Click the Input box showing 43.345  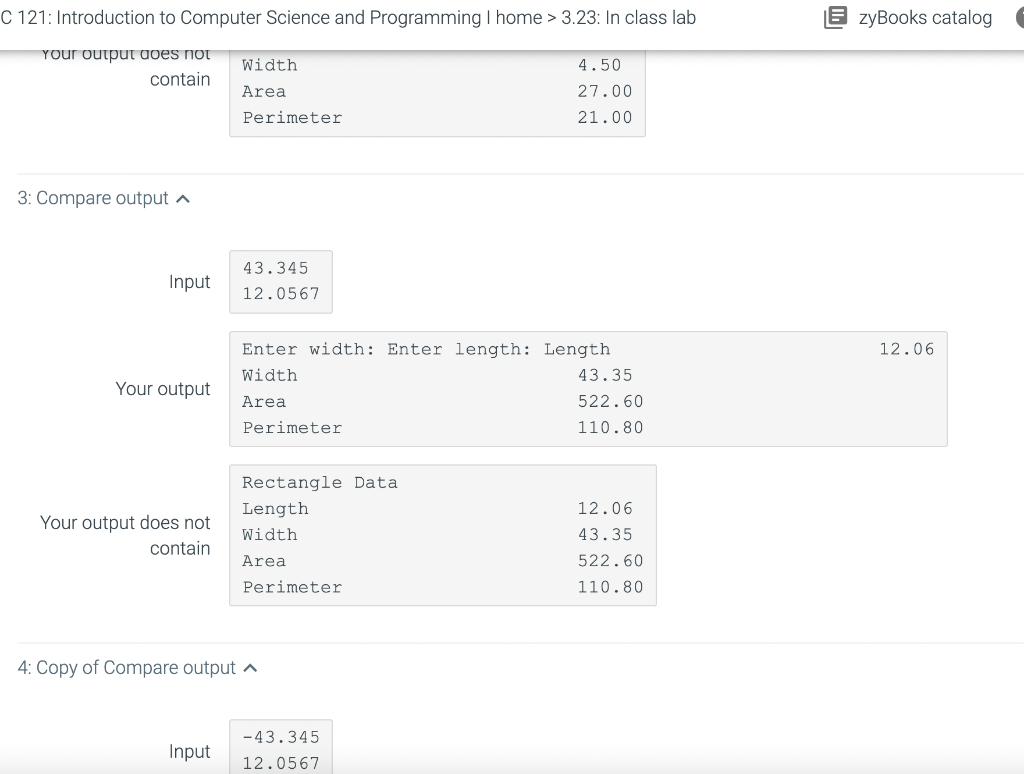point(281,281)
